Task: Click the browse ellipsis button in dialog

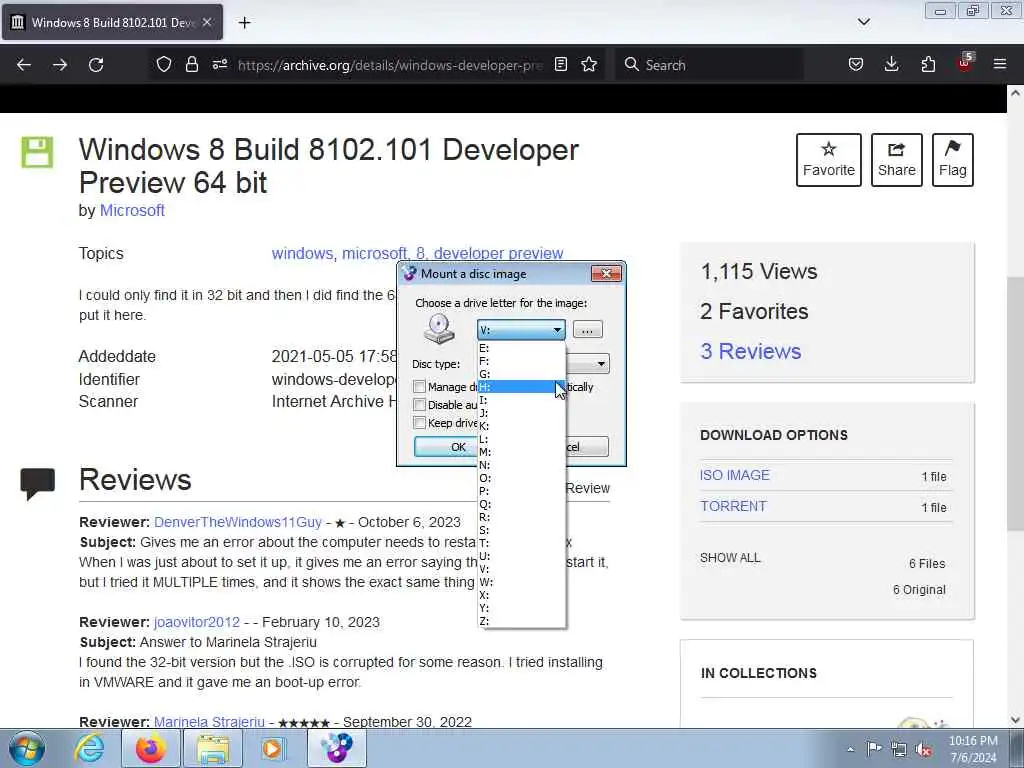Action: point(587,330)
